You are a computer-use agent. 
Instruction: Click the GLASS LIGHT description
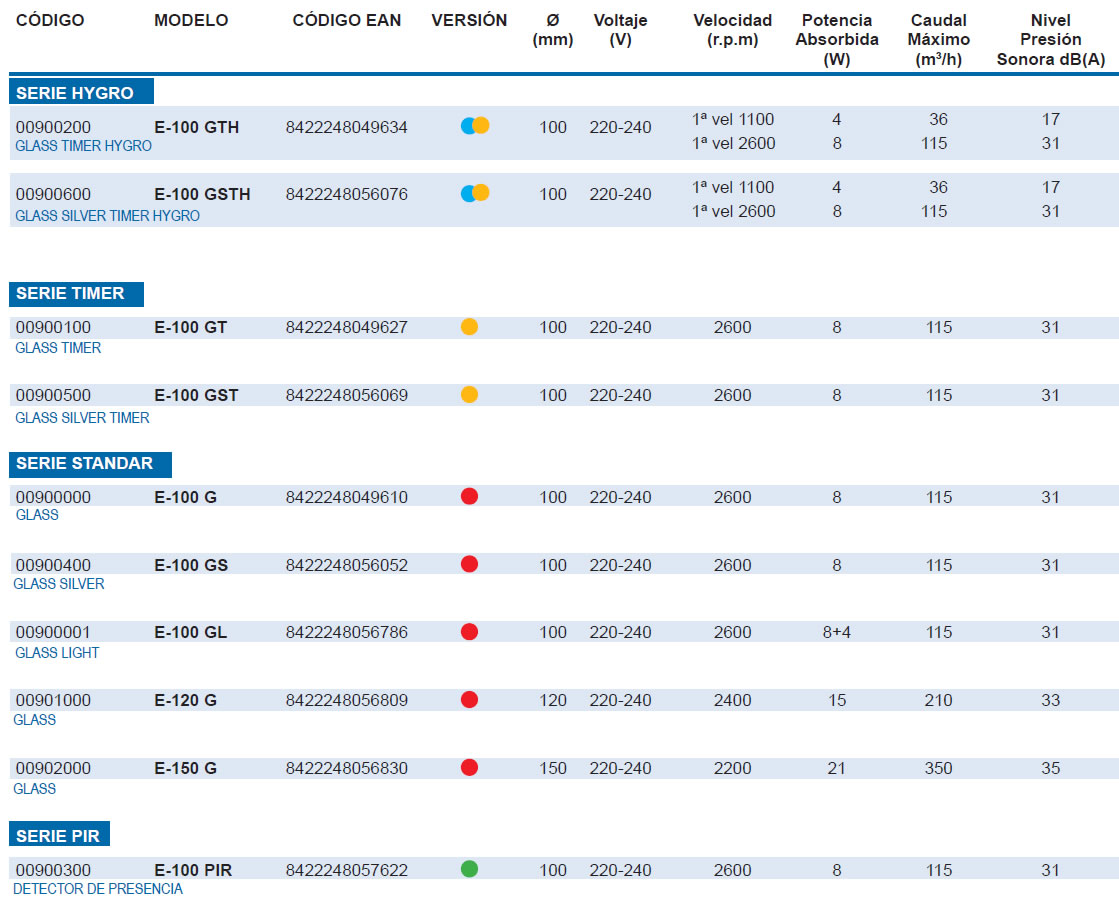coord(57,653)
